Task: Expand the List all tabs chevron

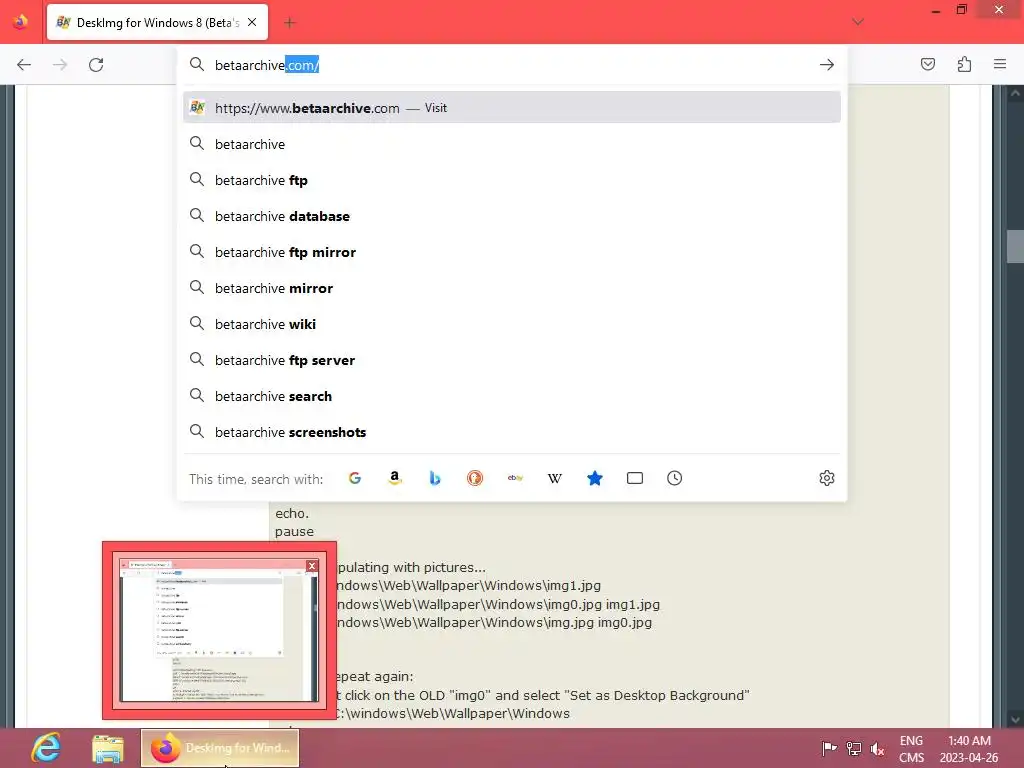Action: click(x=858, y=22)
